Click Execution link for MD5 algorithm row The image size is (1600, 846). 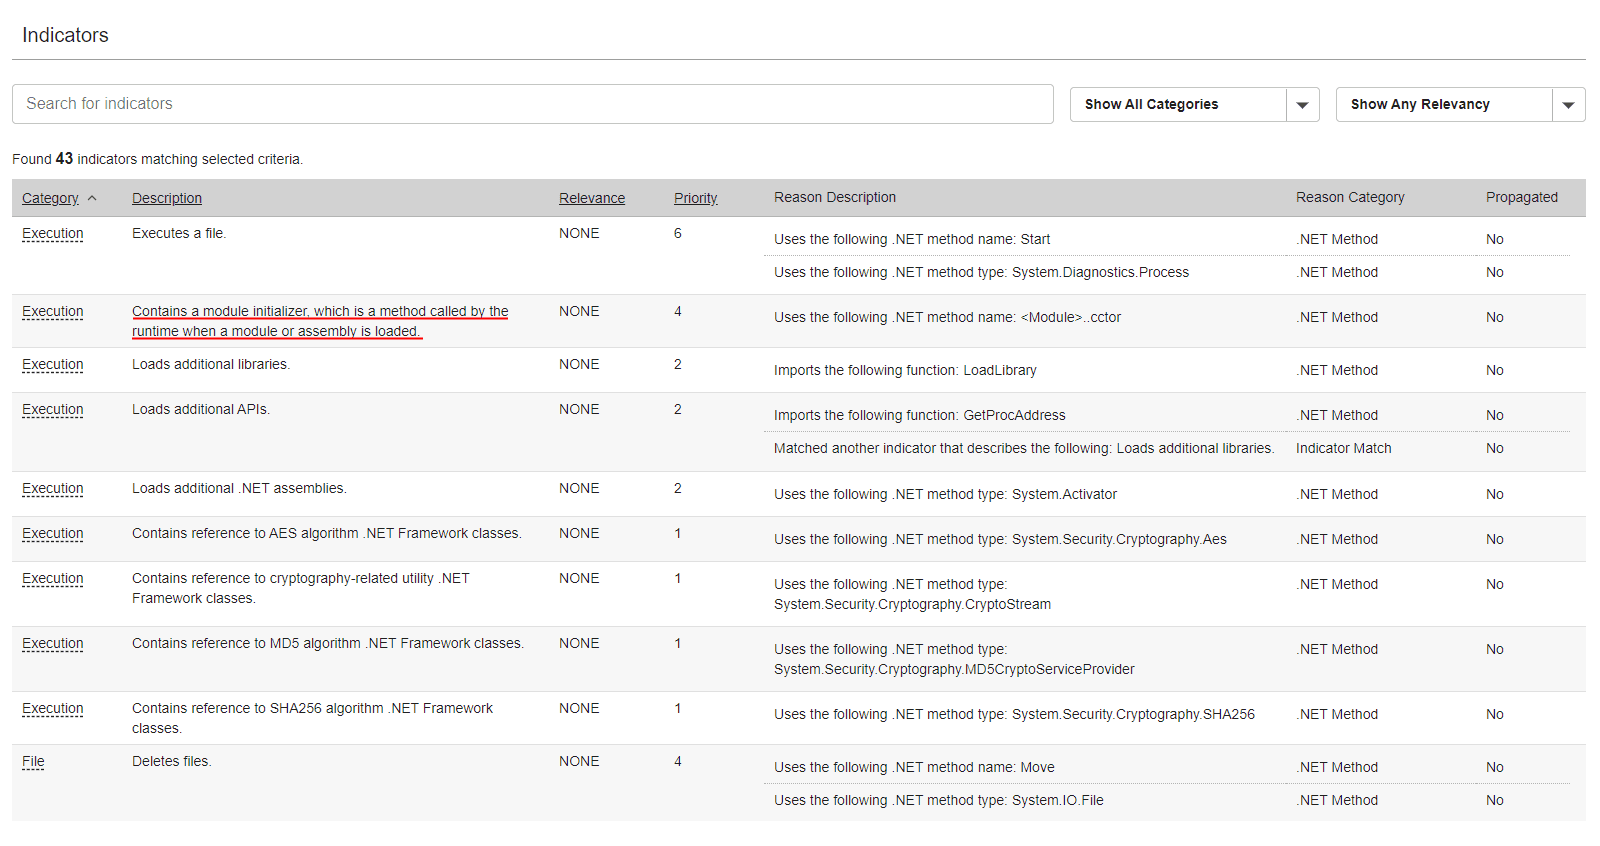click(x=53, y=643)
